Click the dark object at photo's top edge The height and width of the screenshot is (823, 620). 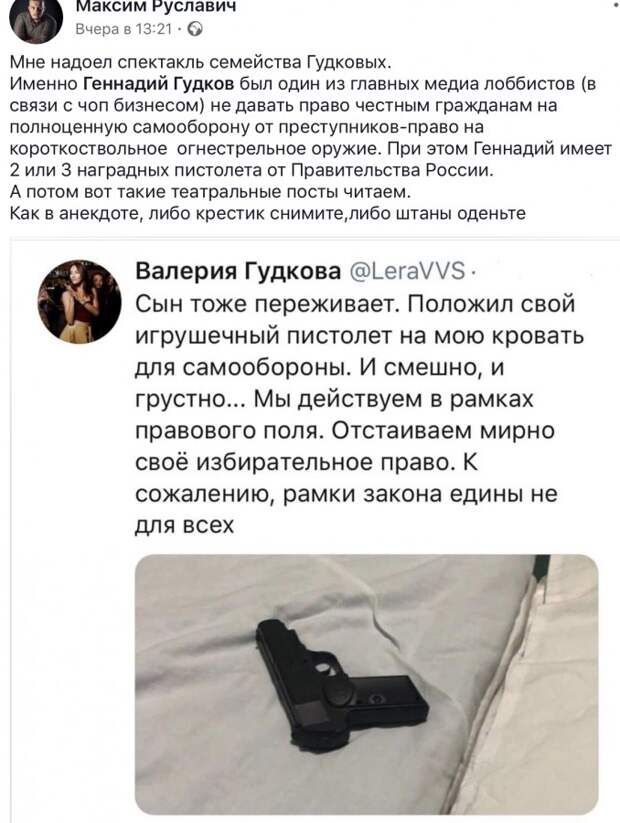[539, 571]
